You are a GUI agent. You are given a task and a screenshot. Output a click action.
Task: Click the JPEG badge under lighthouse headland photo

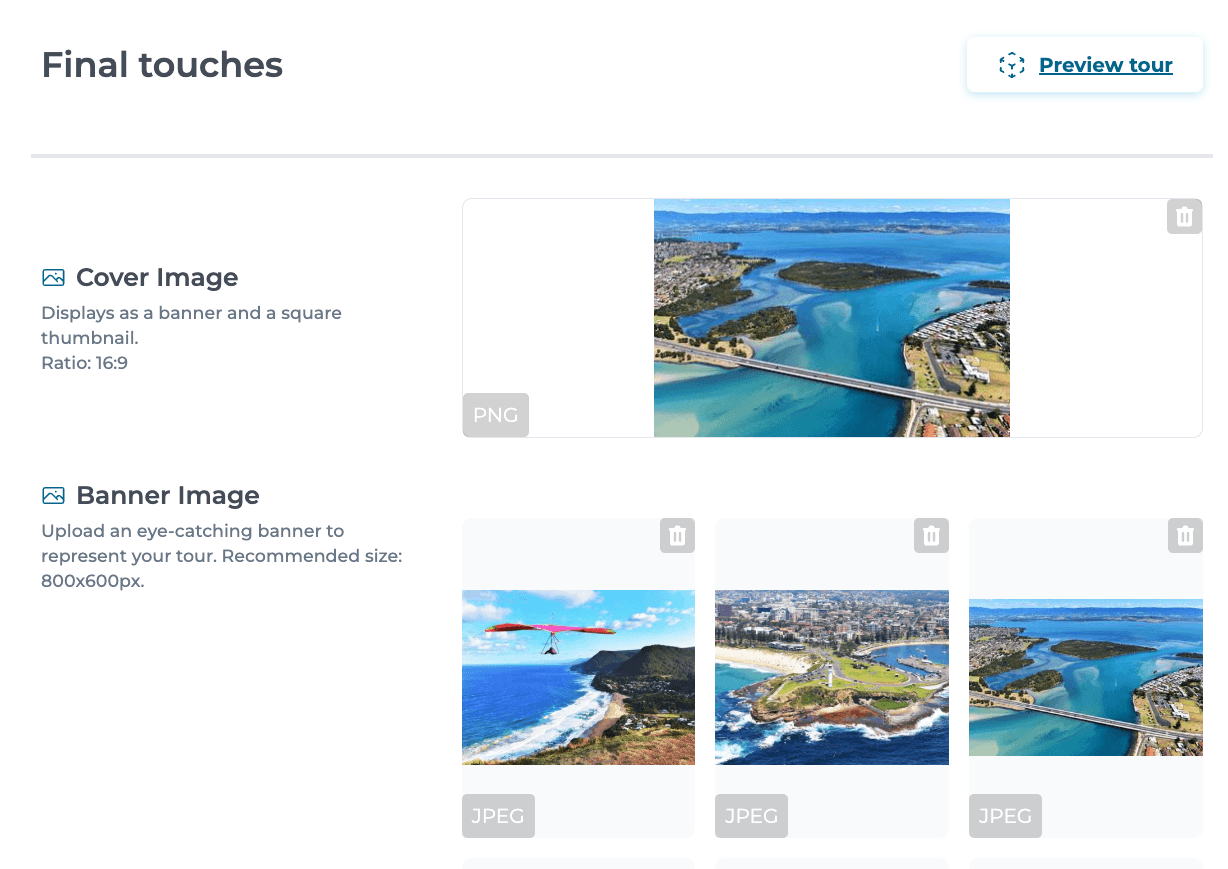751,816
